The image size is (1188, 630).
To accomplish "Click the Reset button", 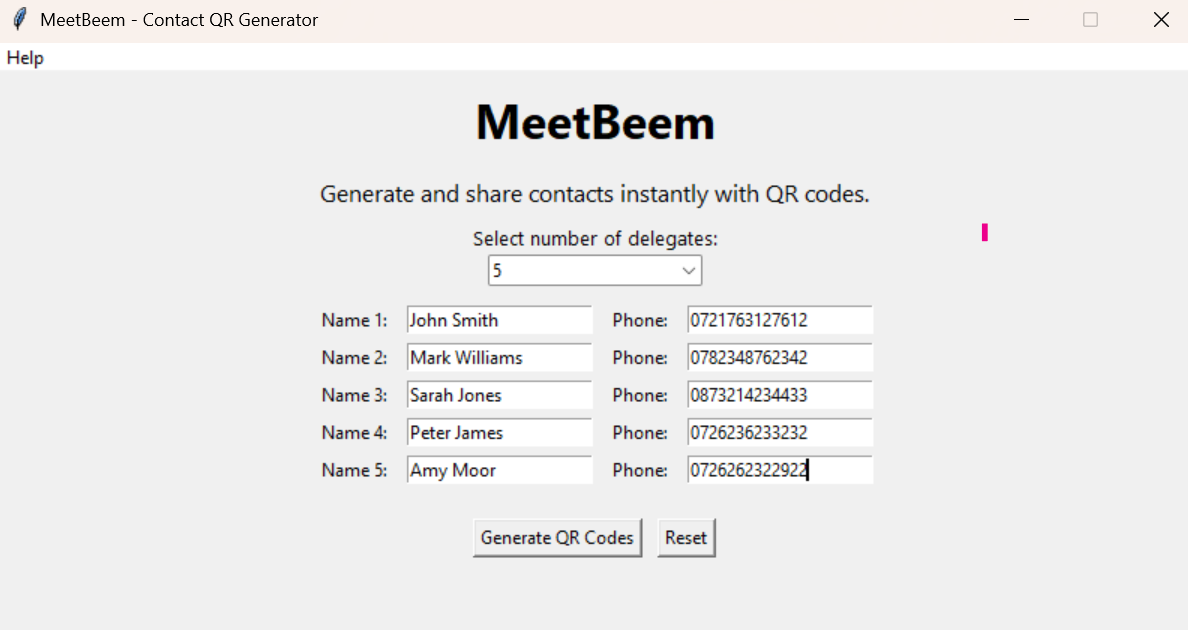I will [686, 538].
